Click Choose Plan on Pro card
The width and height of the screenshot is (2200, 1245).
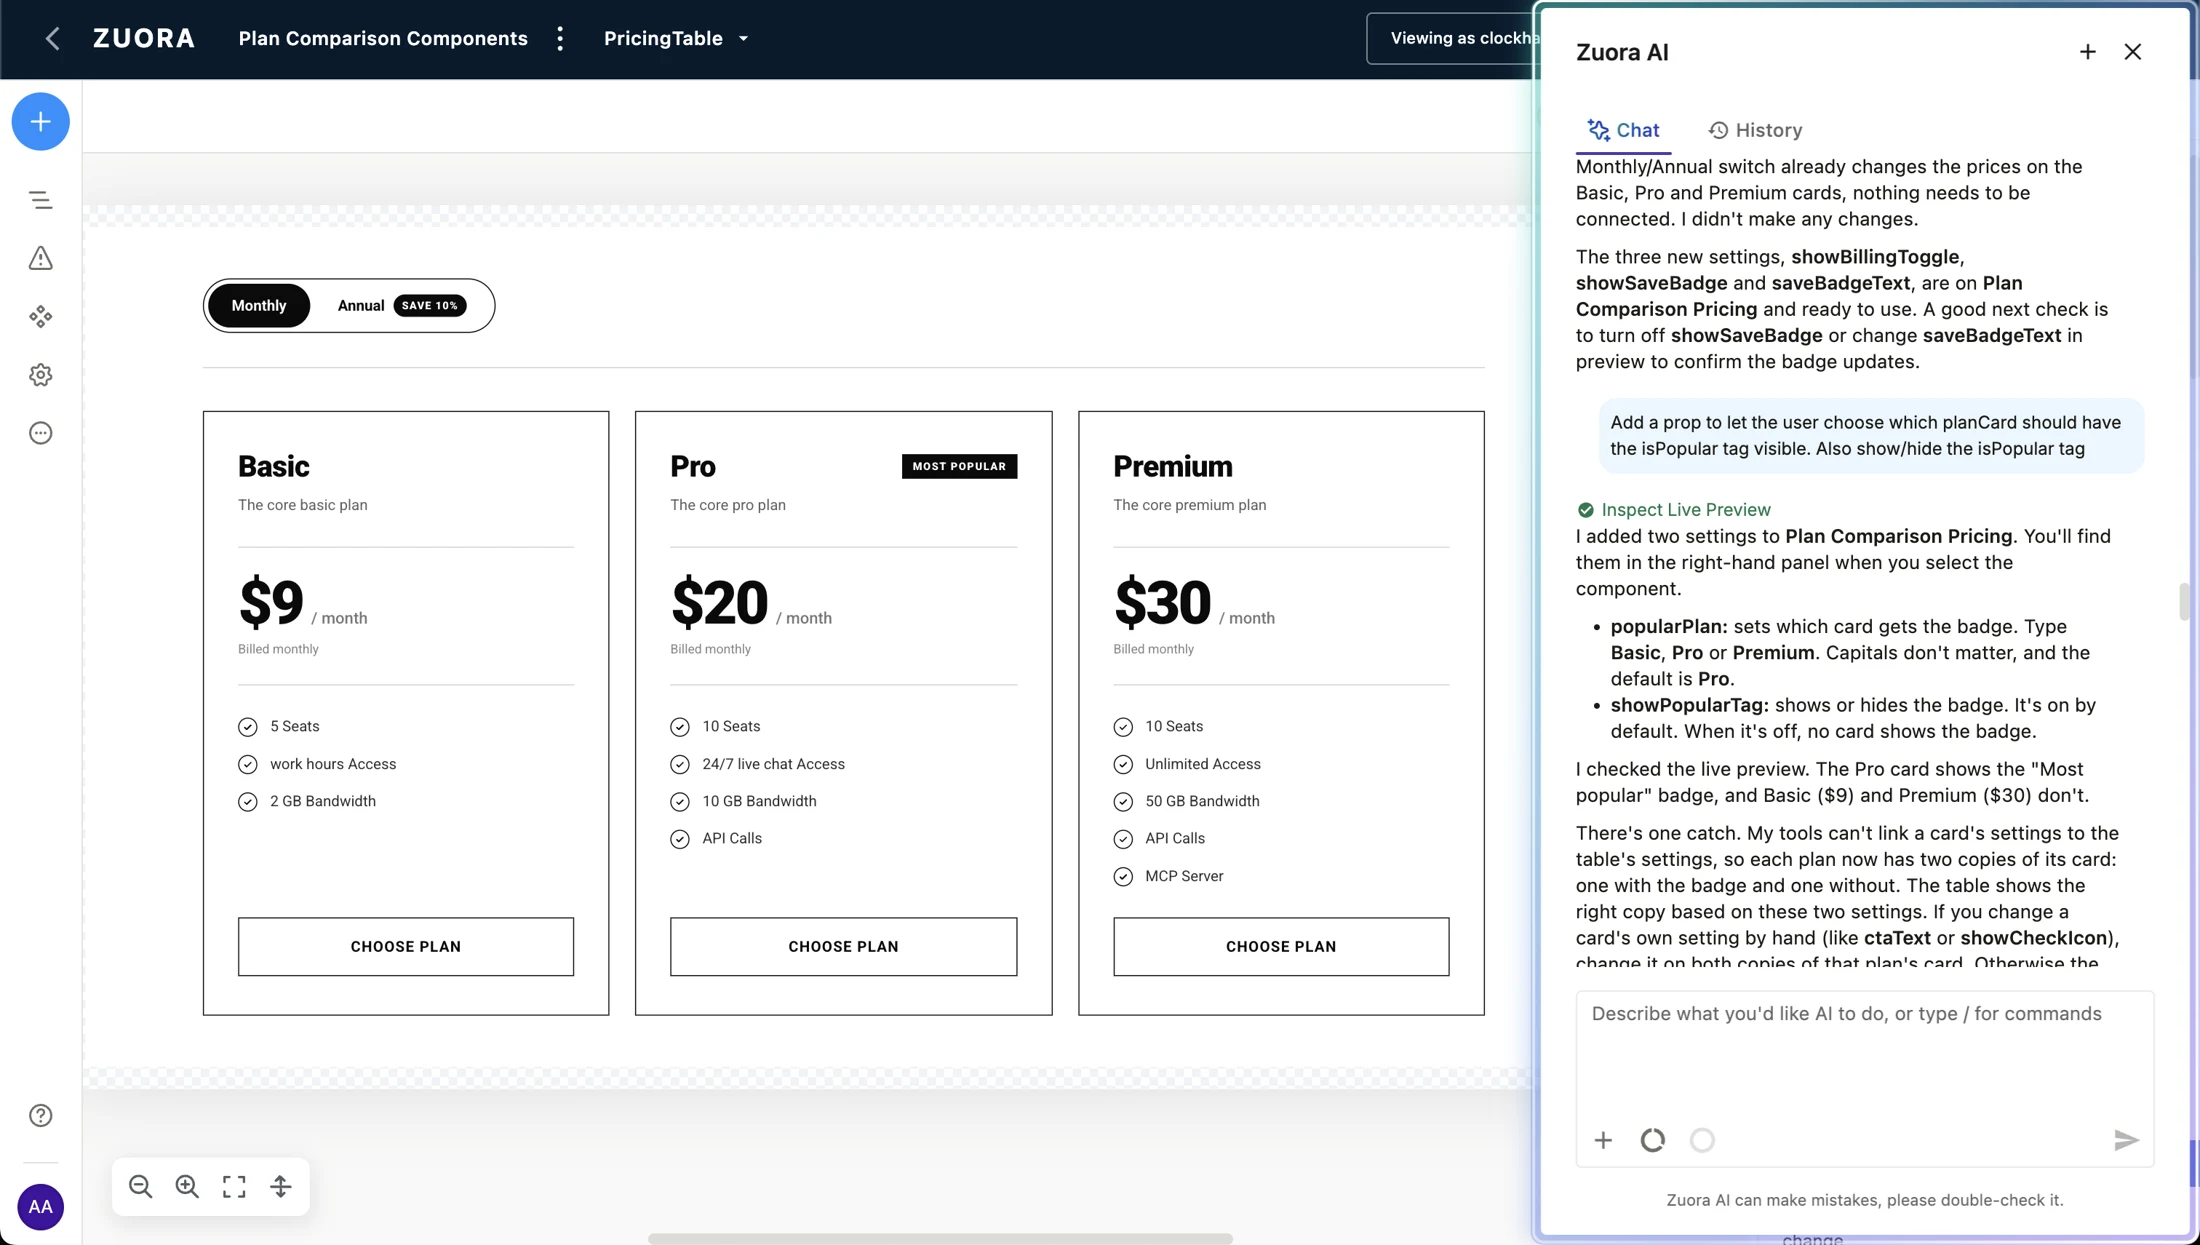pyautogui.click(x=844, y=947)
